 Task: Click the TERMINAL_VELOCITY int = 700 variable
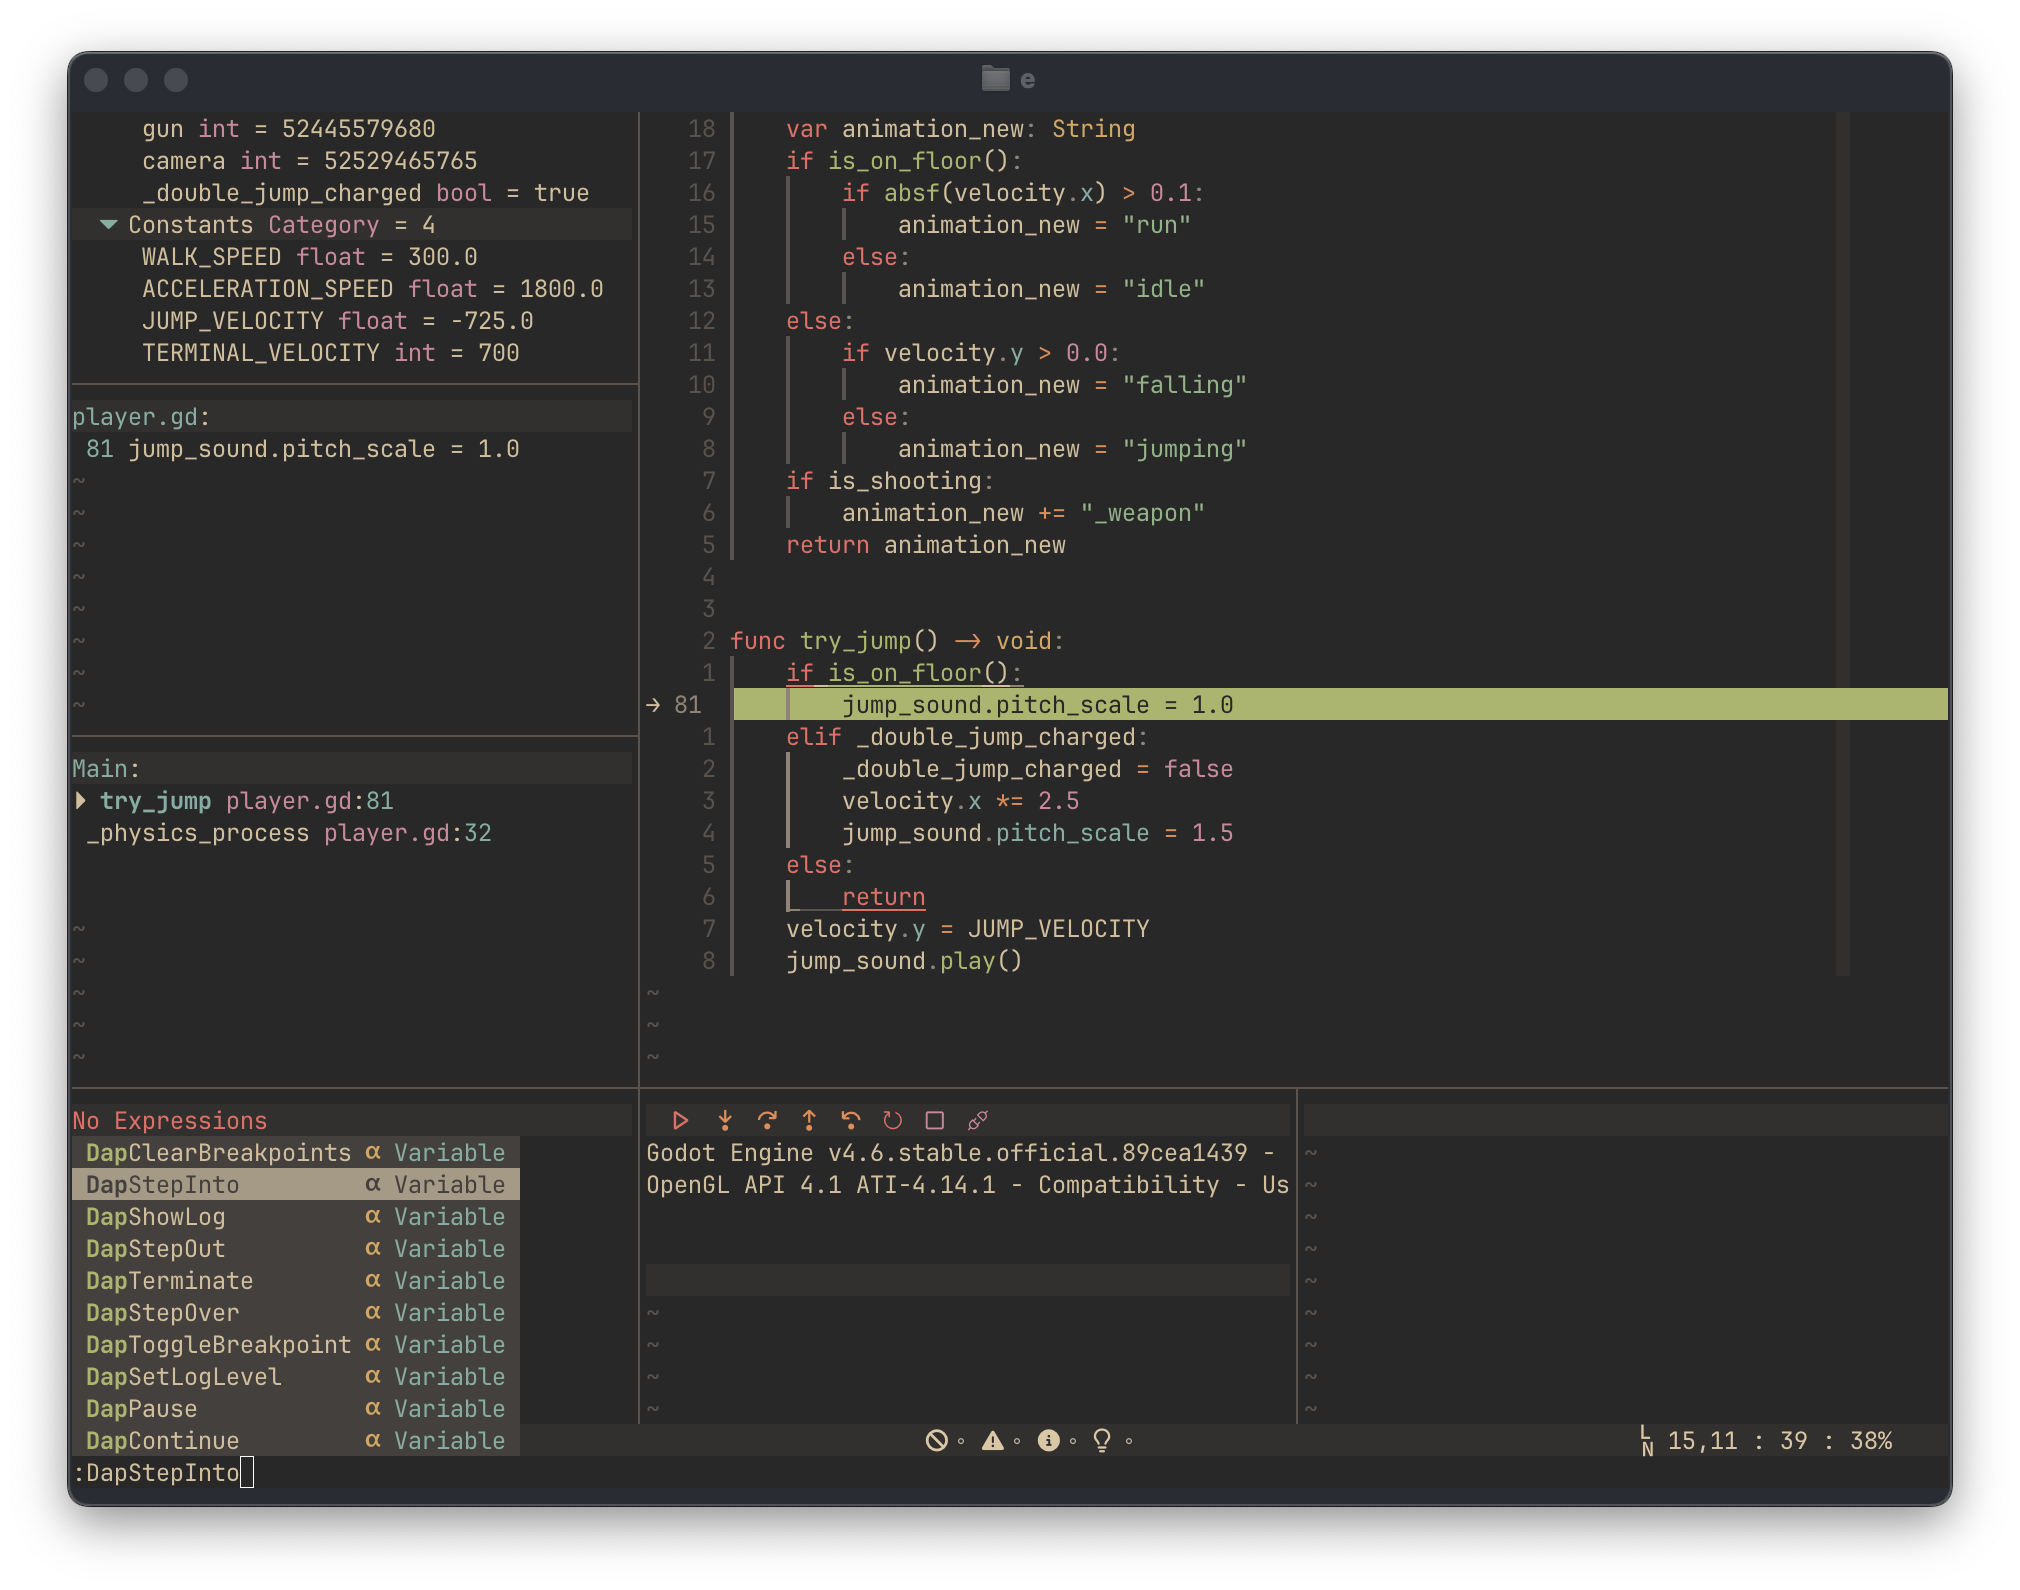pos(330,352)
